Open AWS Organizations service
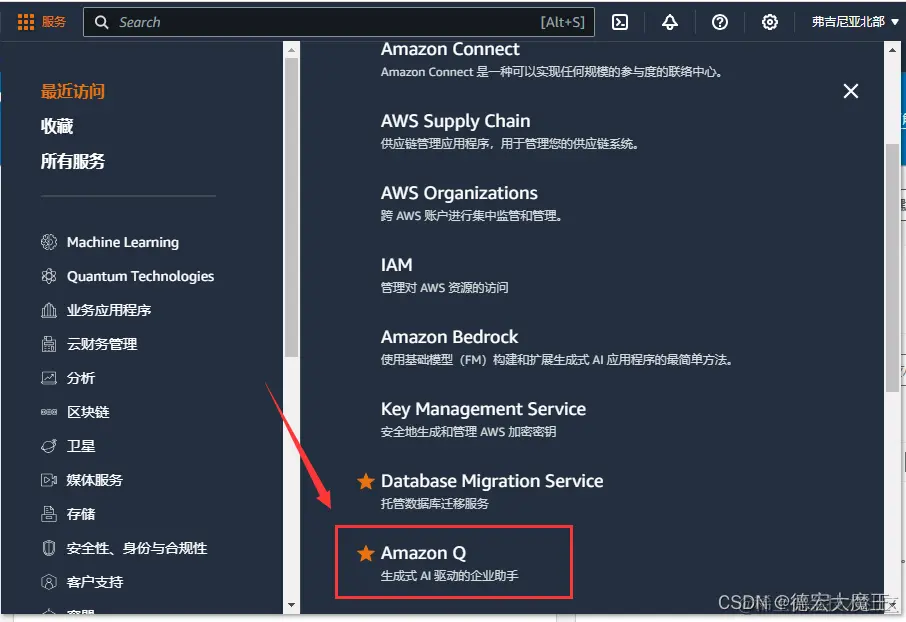The image size is (906, 622). [459, 193]
